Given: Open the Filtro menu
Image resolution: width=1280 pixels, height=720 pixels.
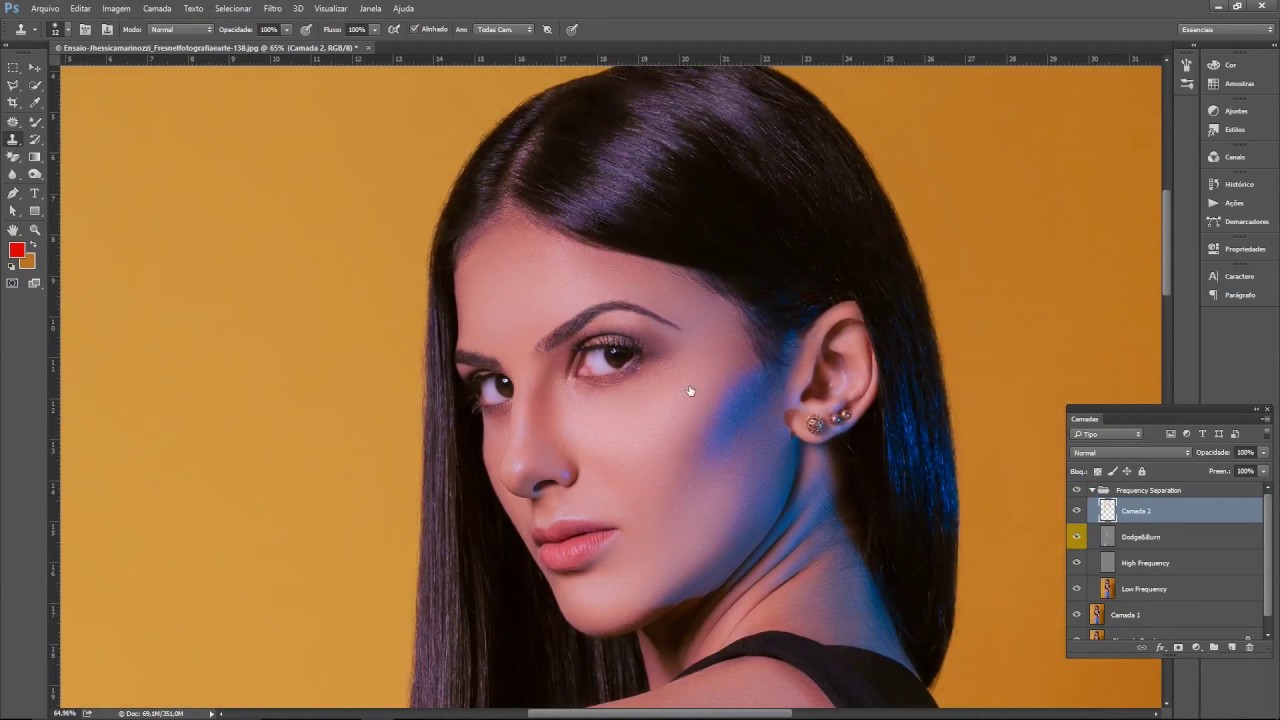Looking at the screenshot, I should (272, 8).
